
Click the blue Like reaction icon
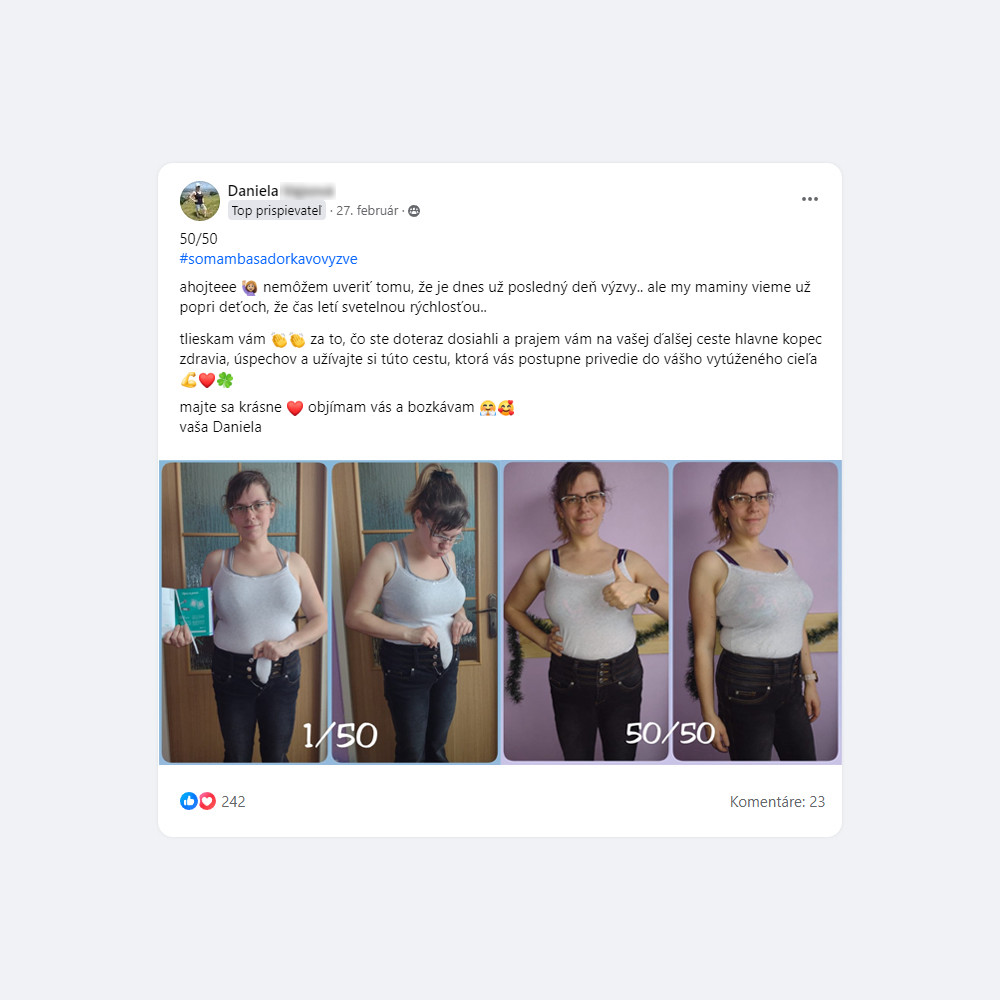[x=189, y=801]
